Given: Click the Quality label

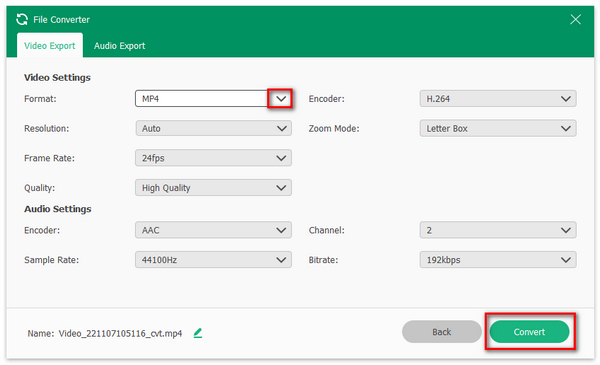Looking at the screenshot, I should click(x=39, y=188).
